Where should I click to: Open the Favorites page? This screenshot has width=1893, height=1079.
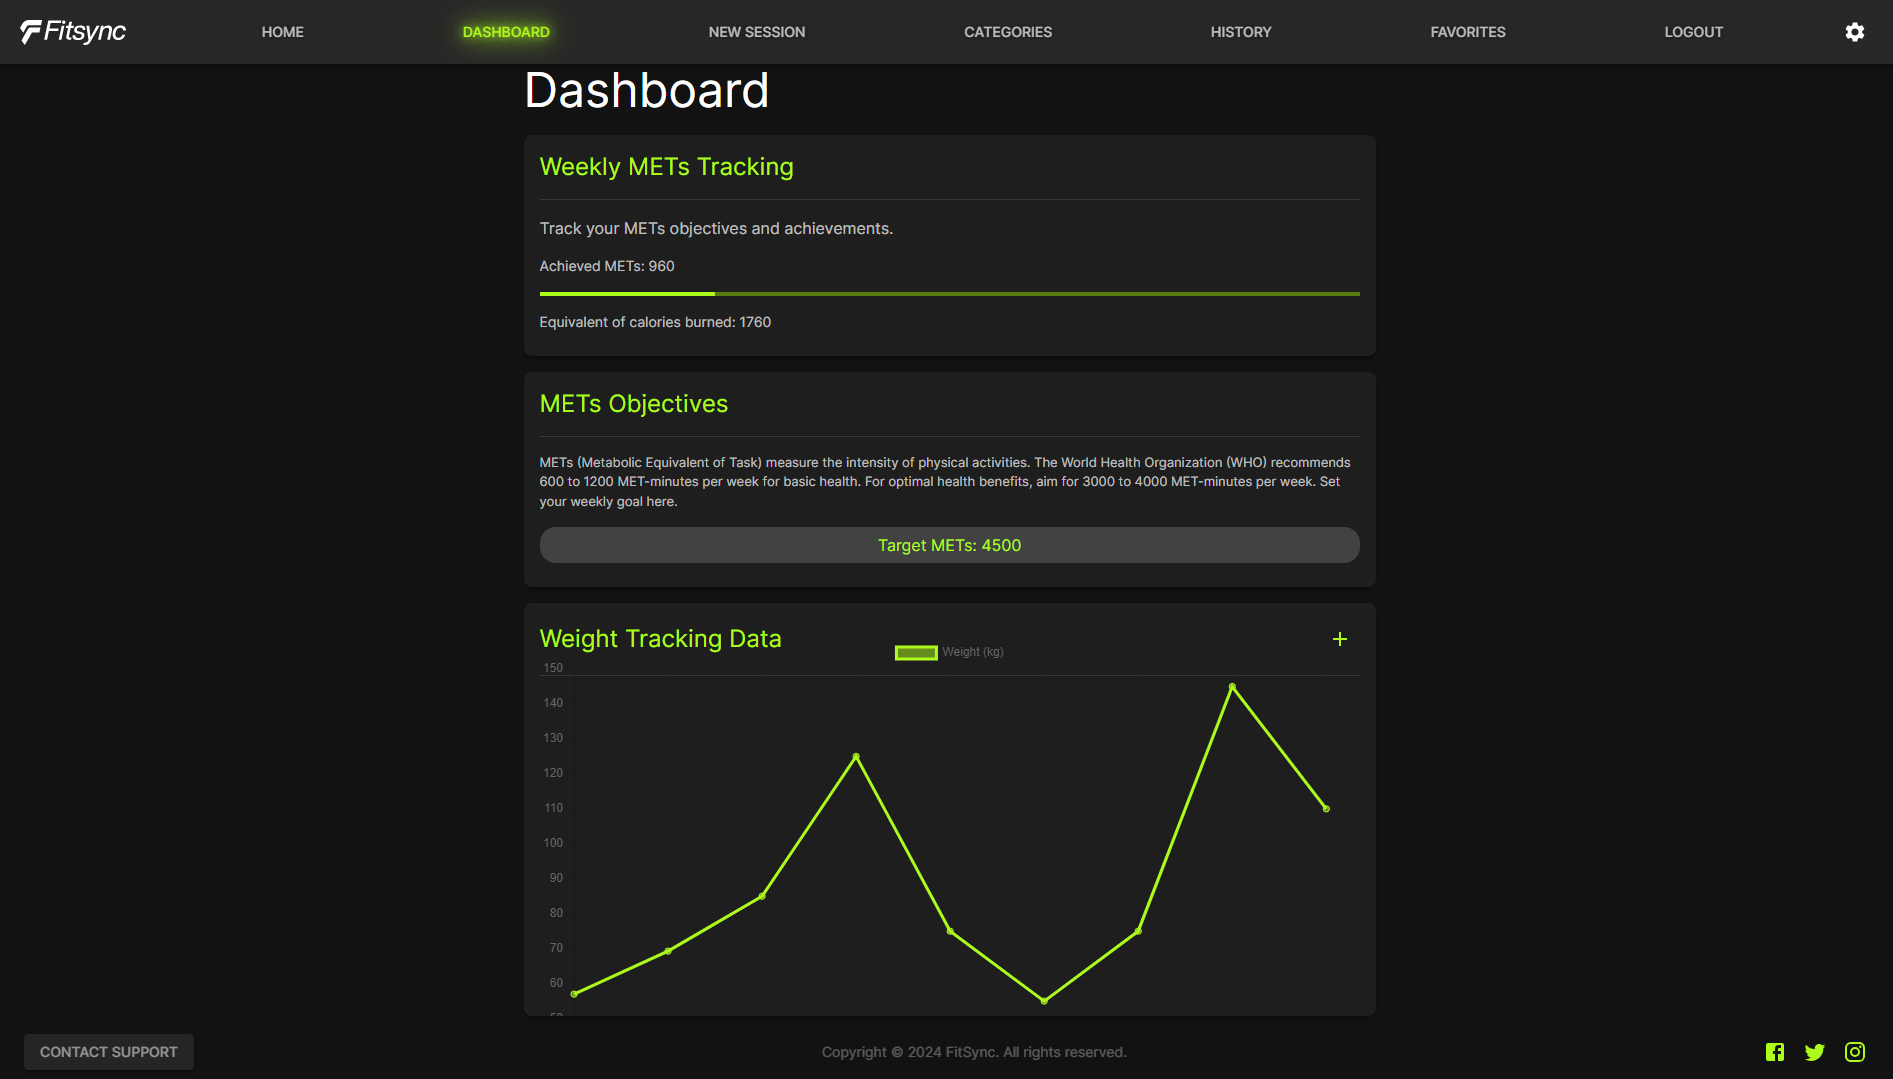tap(1468, 32)
